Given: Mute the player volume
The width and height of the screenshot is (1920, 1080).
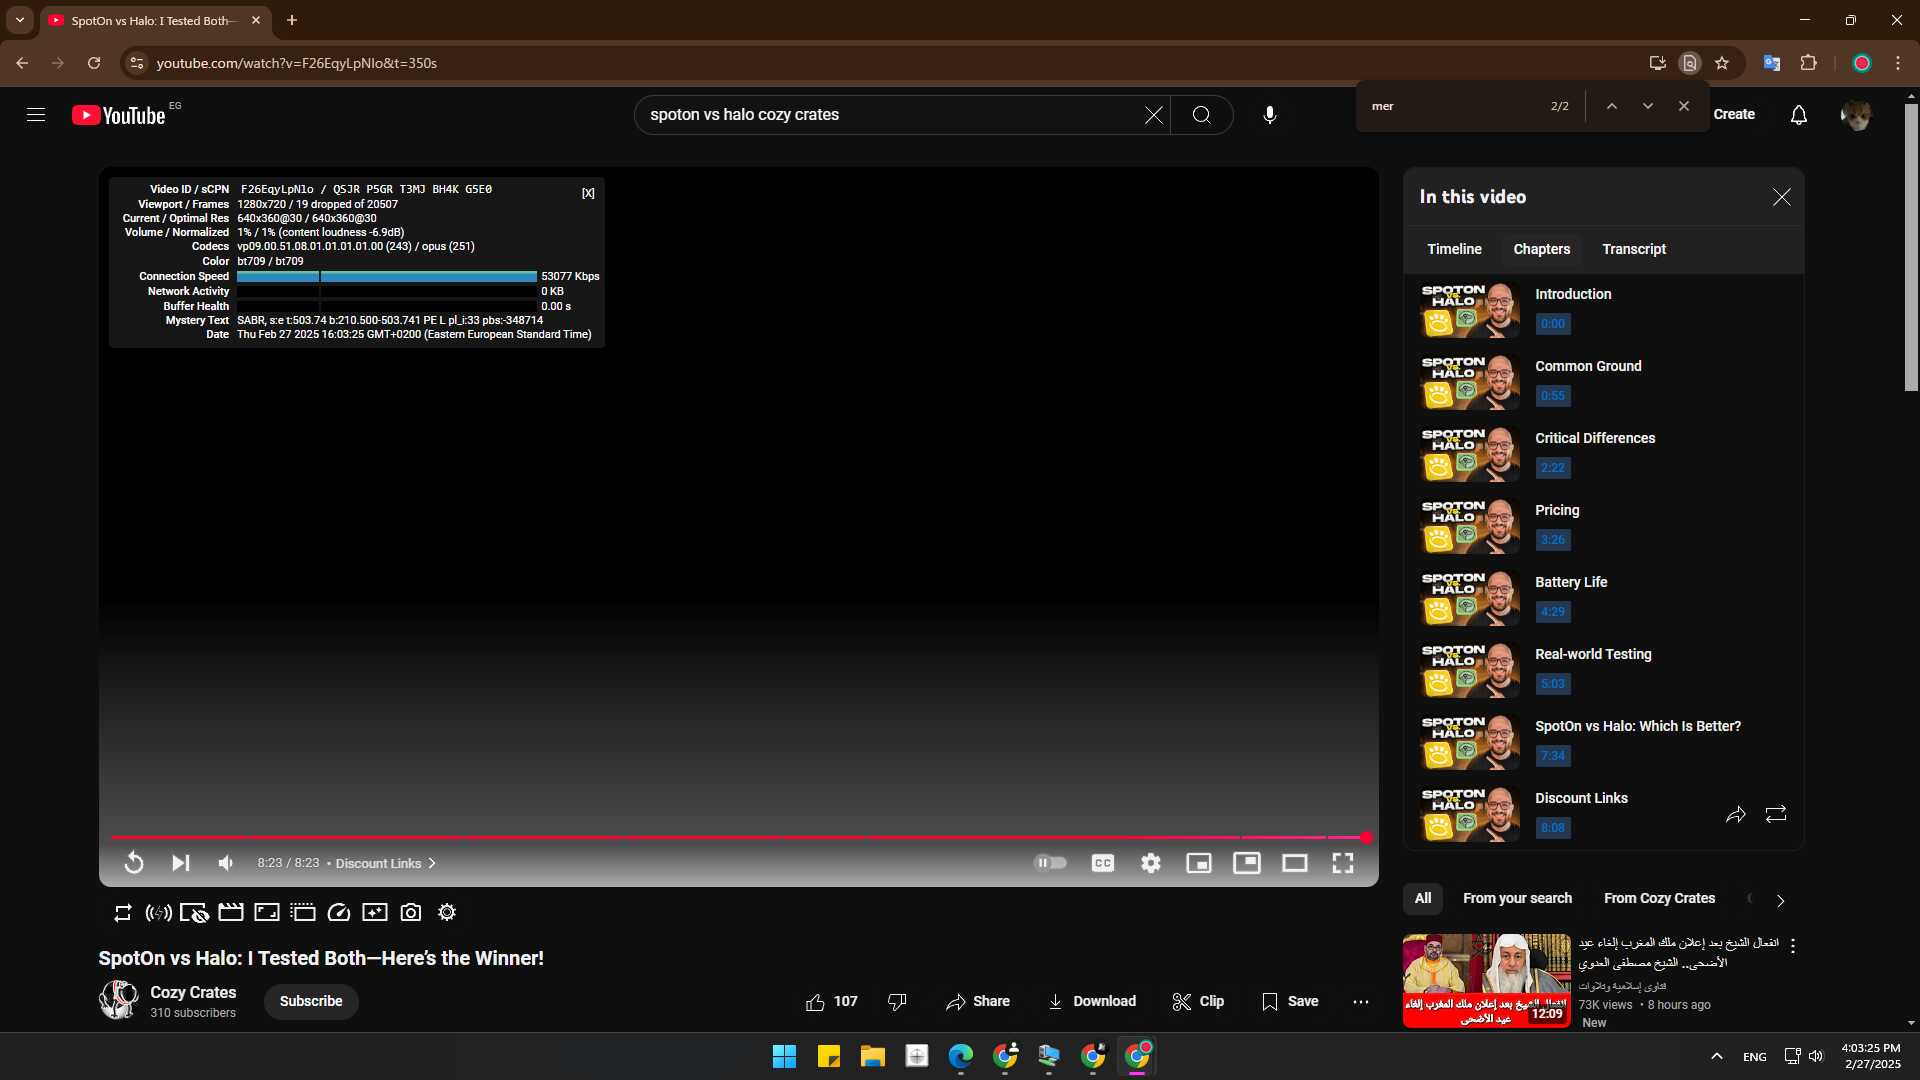Looking at the screenshot, I should click(226, 863).
